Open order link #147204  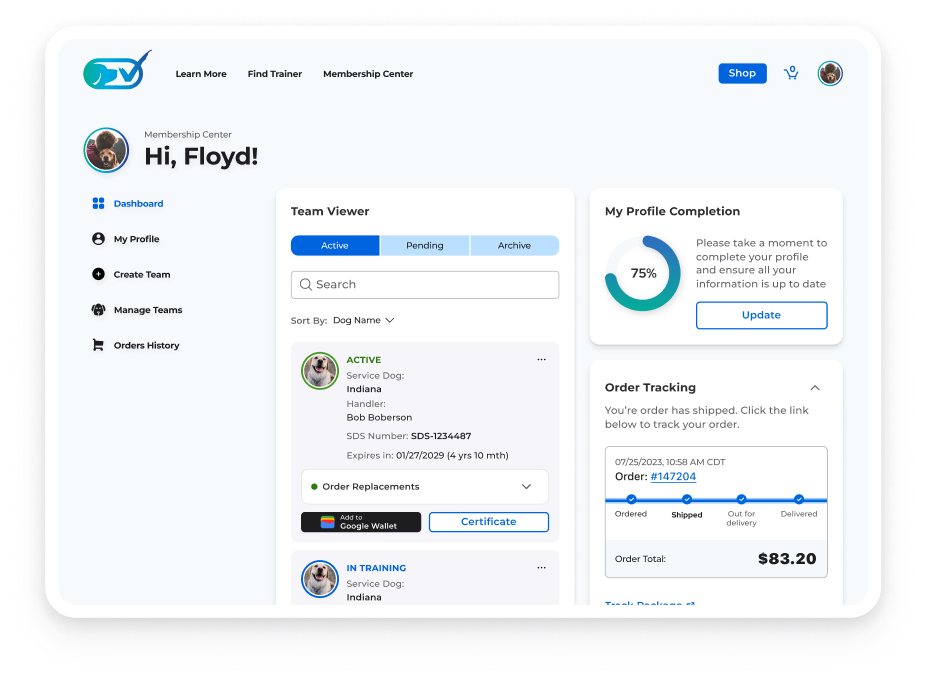673,477
